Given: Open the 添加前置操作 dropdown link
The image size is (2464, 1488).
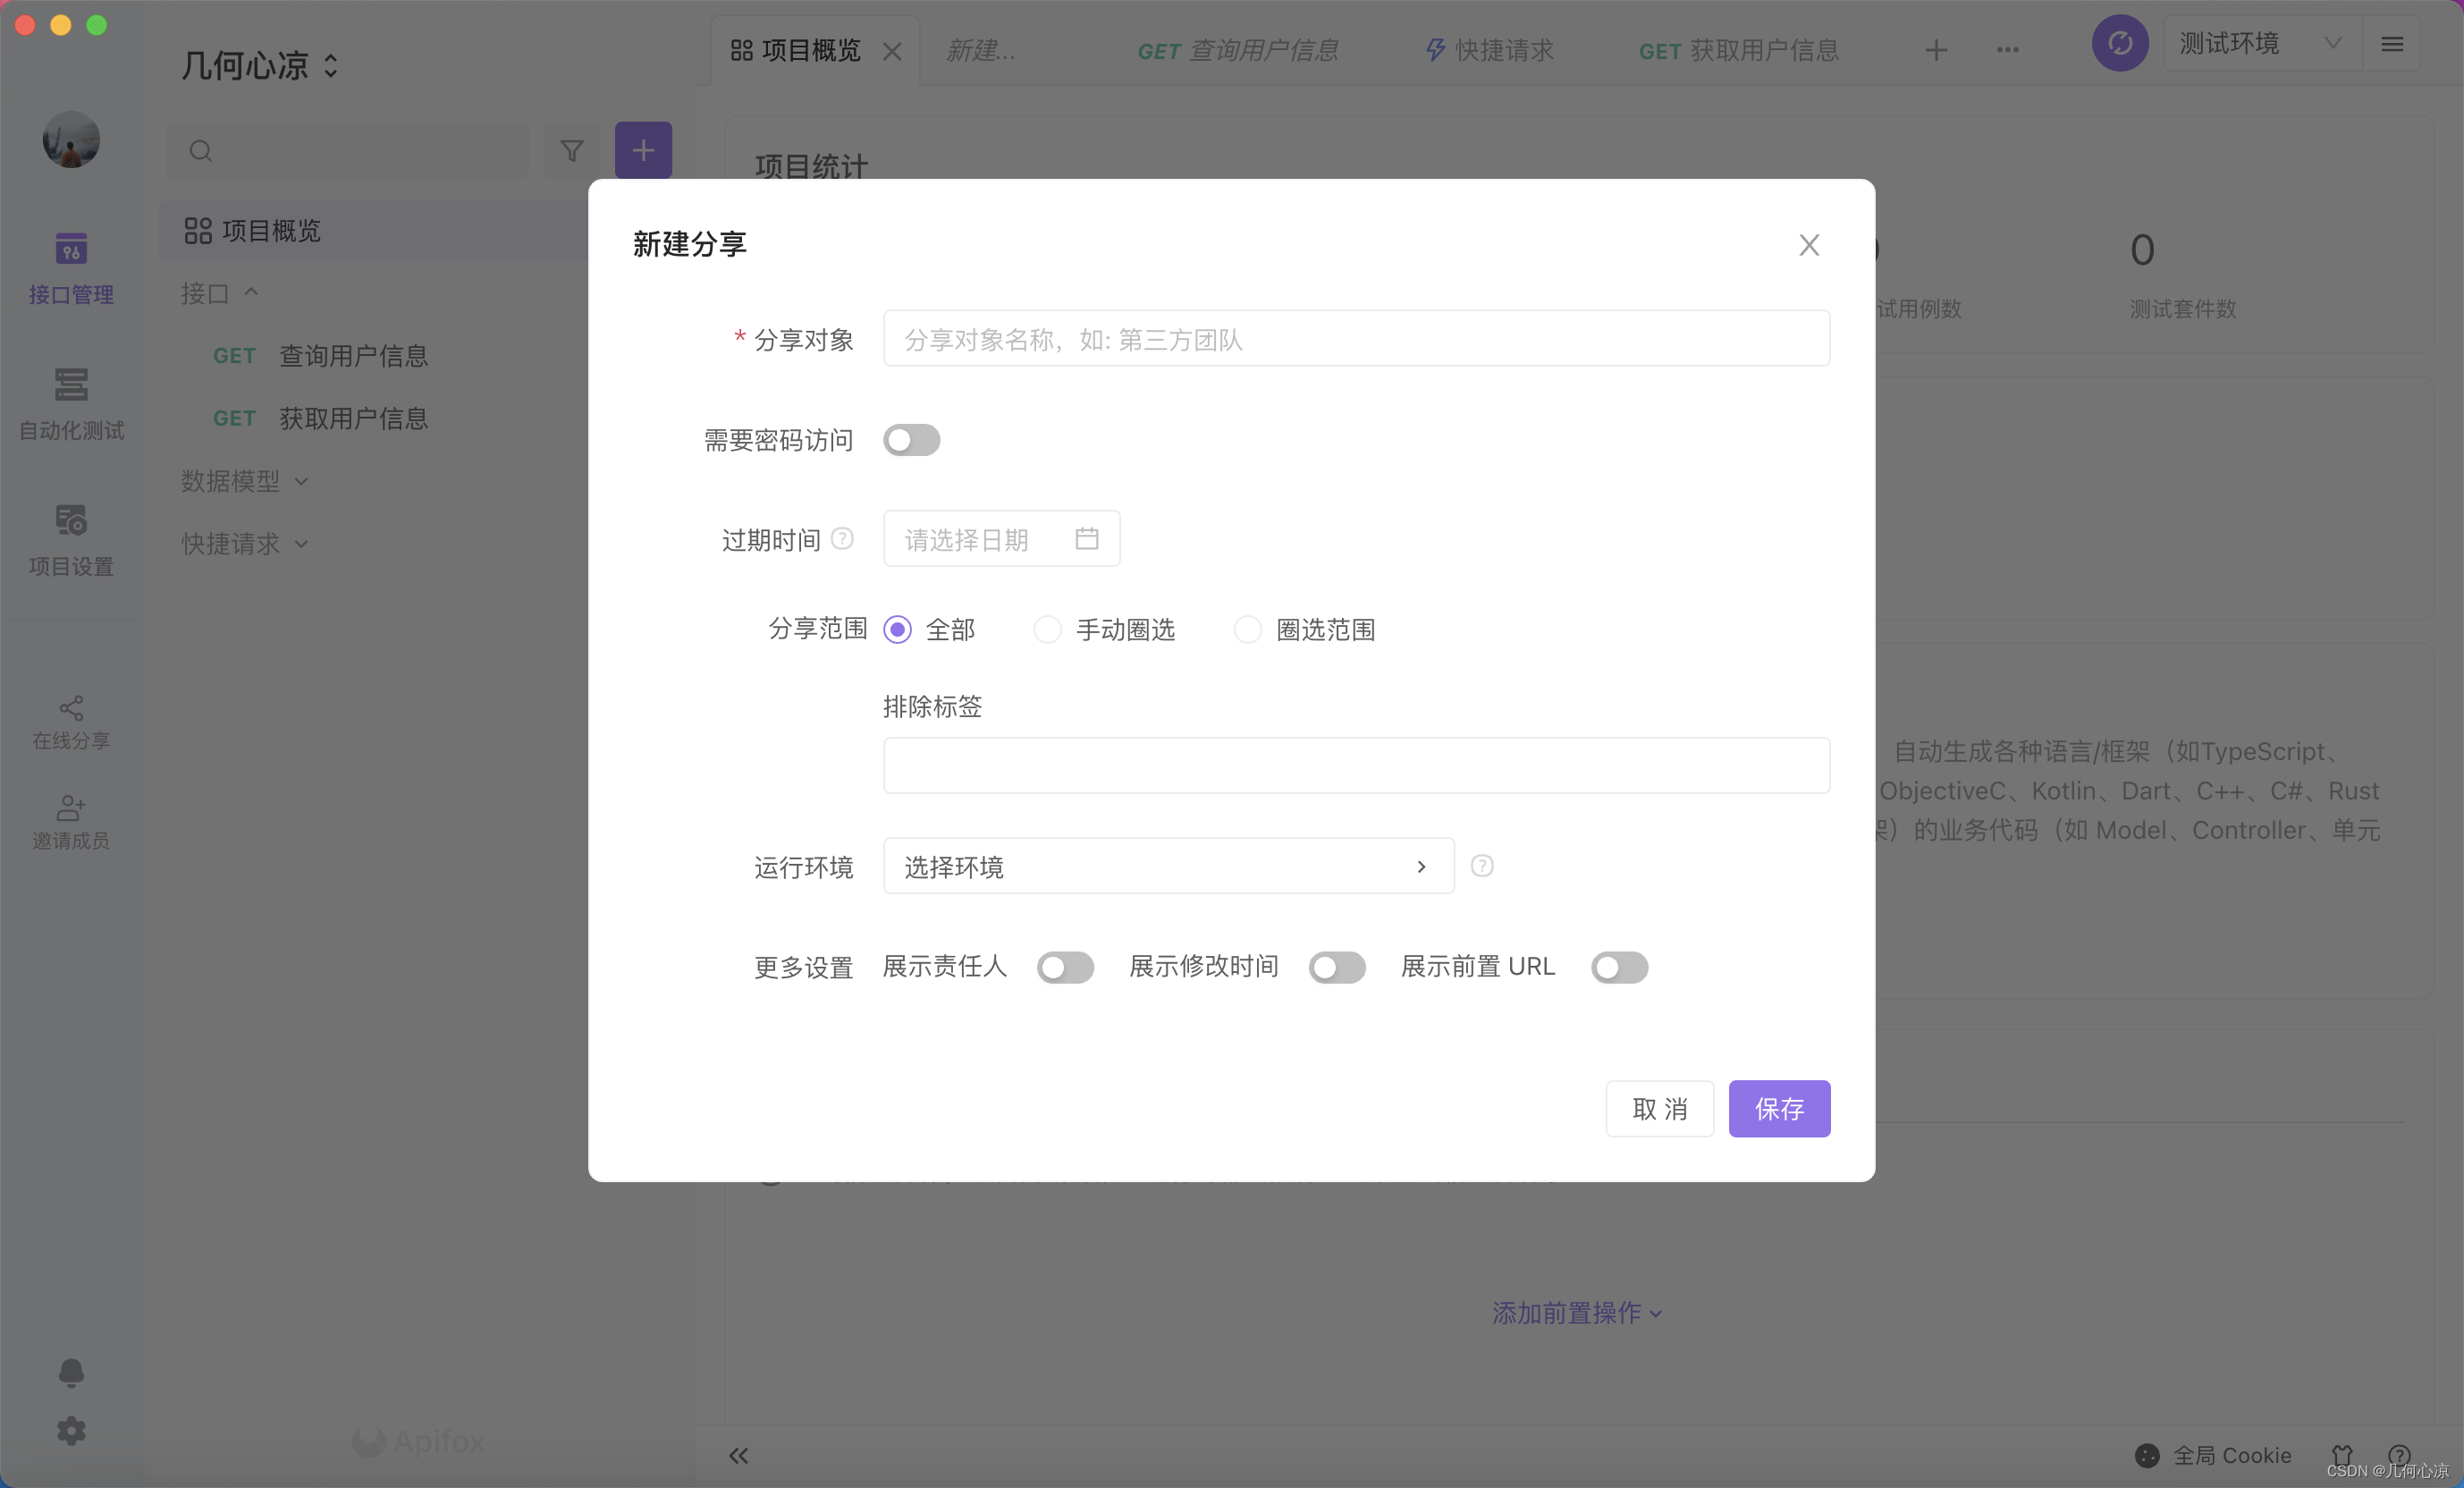Looking at the screenshot, I should click(x=1577, y=1313).
